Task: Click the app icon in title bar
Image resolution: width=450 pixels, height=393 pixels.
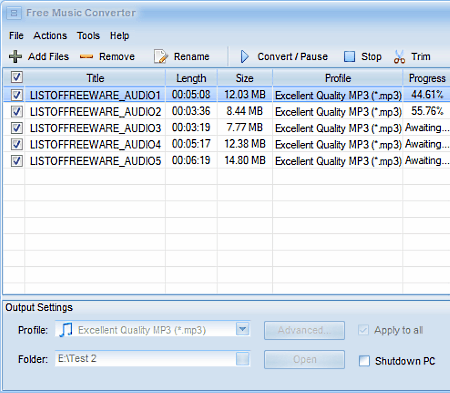Action: pyautogui.click(x=14, y=13)
